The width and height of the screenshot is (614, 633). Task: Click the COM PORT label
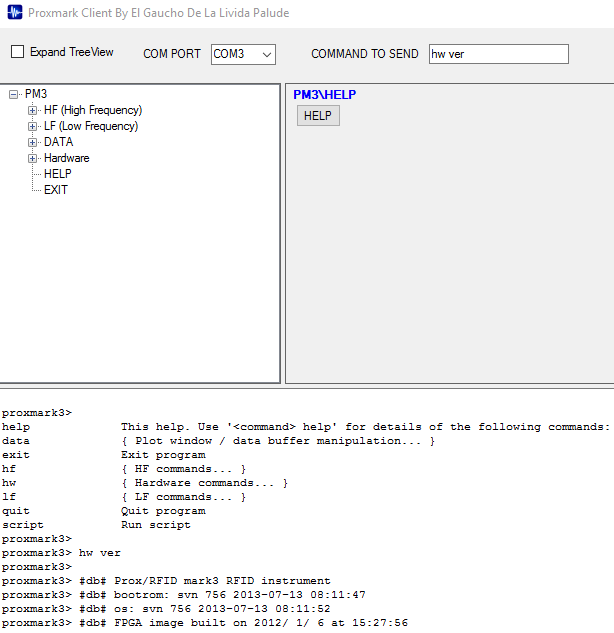pyautogui.click(x=172, y=54)
